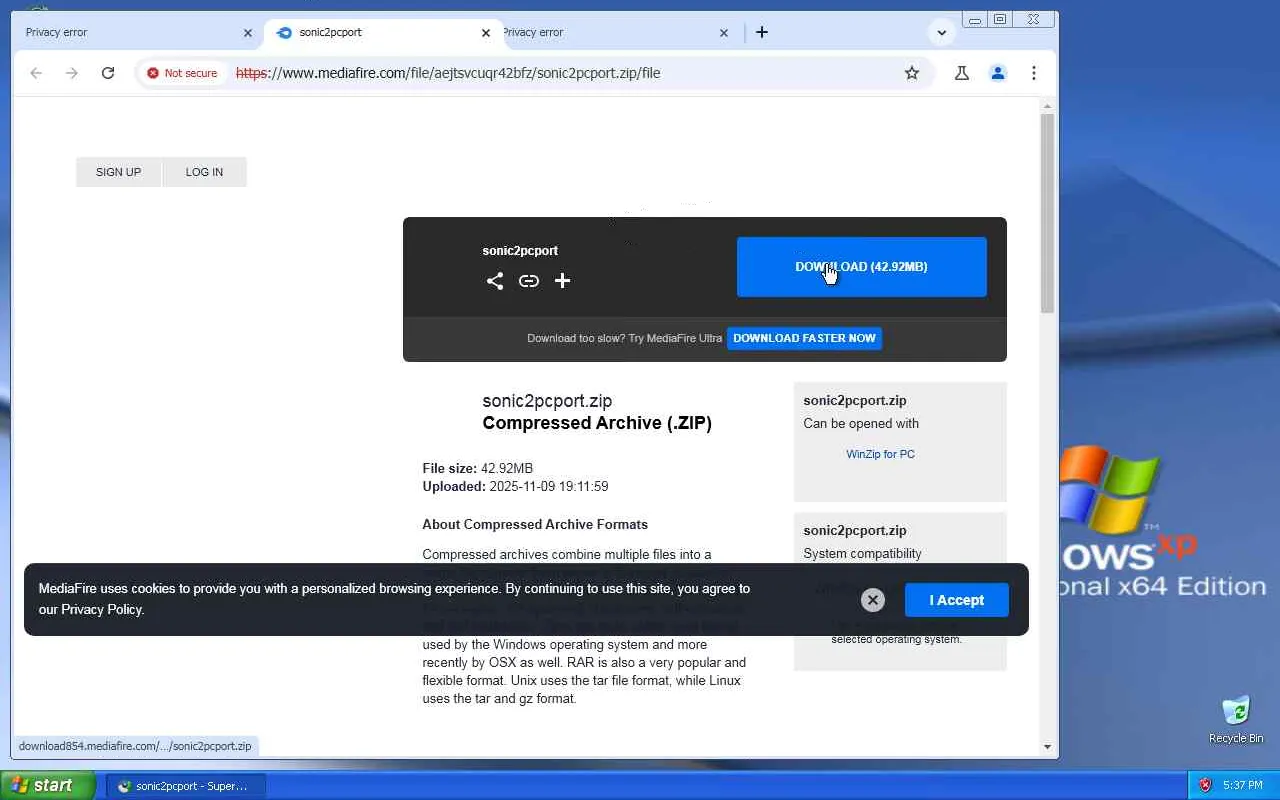The width and height of the screenshot is (1280, 800).
Task: Close the sonic2pcport tab
Action: pyautogui.click(x=486, y=33)
